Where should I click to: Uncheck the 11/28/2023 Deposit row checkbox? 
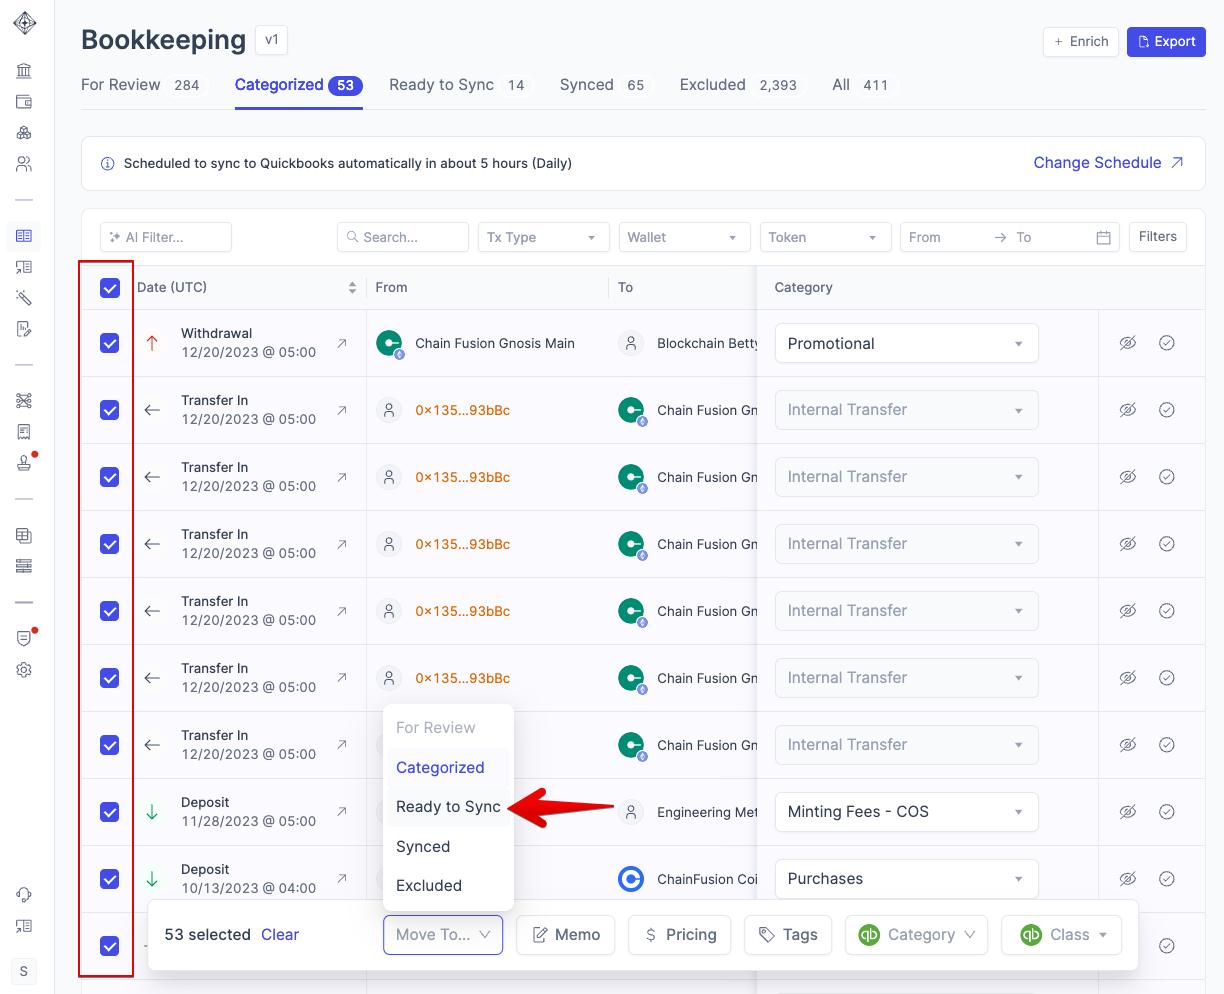(x=110, y=812)
